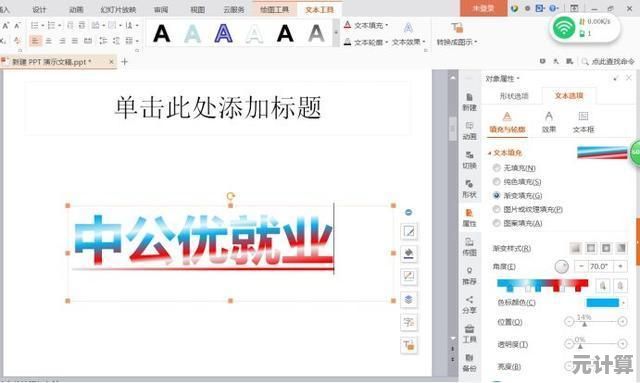This screenshot has height=383, width=640.
Task: Apply the light teal outline text preset
Action: click(192, 33)
